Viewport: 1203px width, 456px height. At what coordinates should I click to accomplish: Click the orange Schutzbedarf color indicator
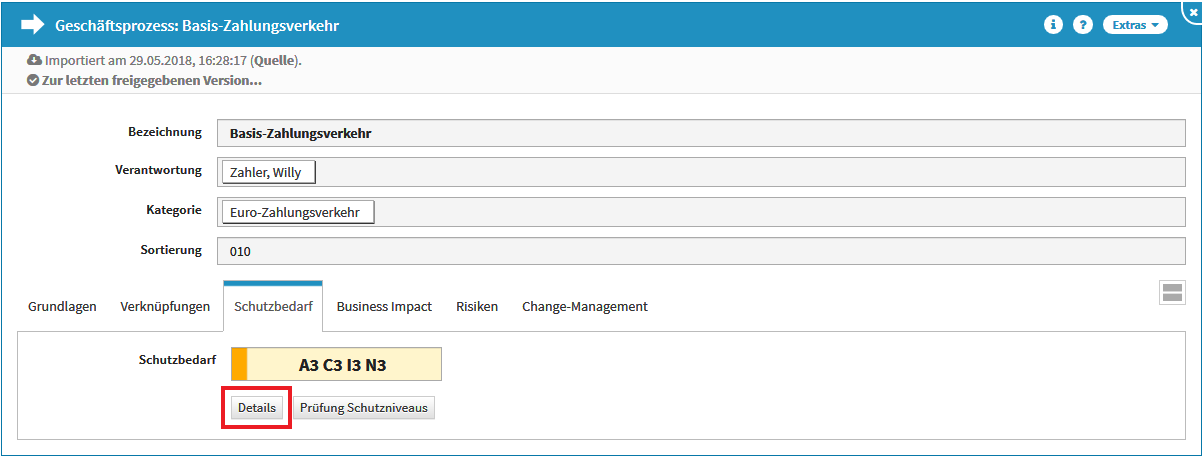(239, 365)
